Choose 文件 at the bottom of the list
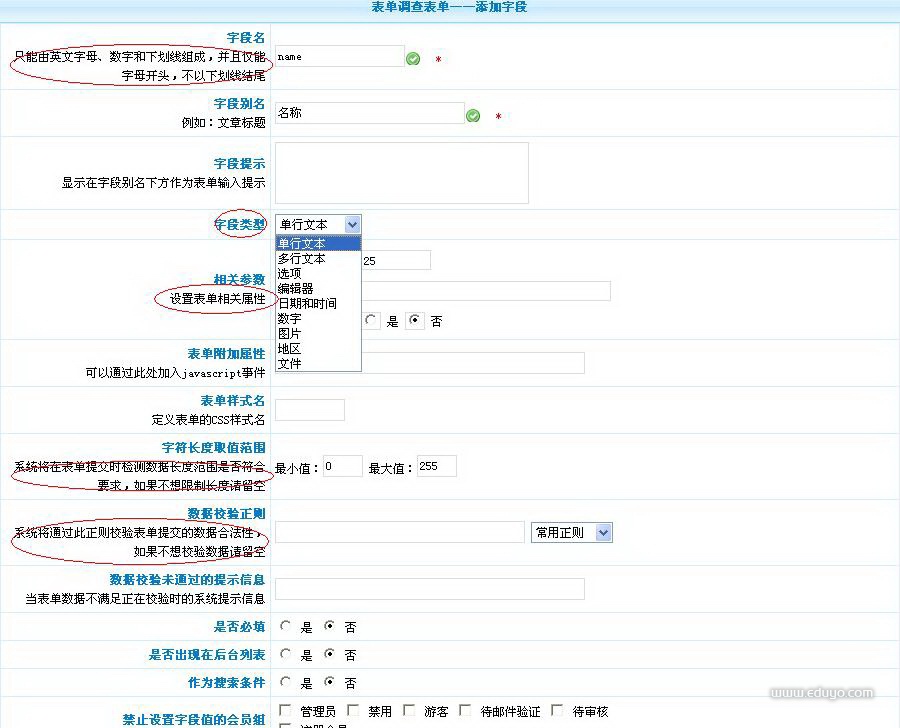Screen dimensions: 900x728 coord(290,364)
